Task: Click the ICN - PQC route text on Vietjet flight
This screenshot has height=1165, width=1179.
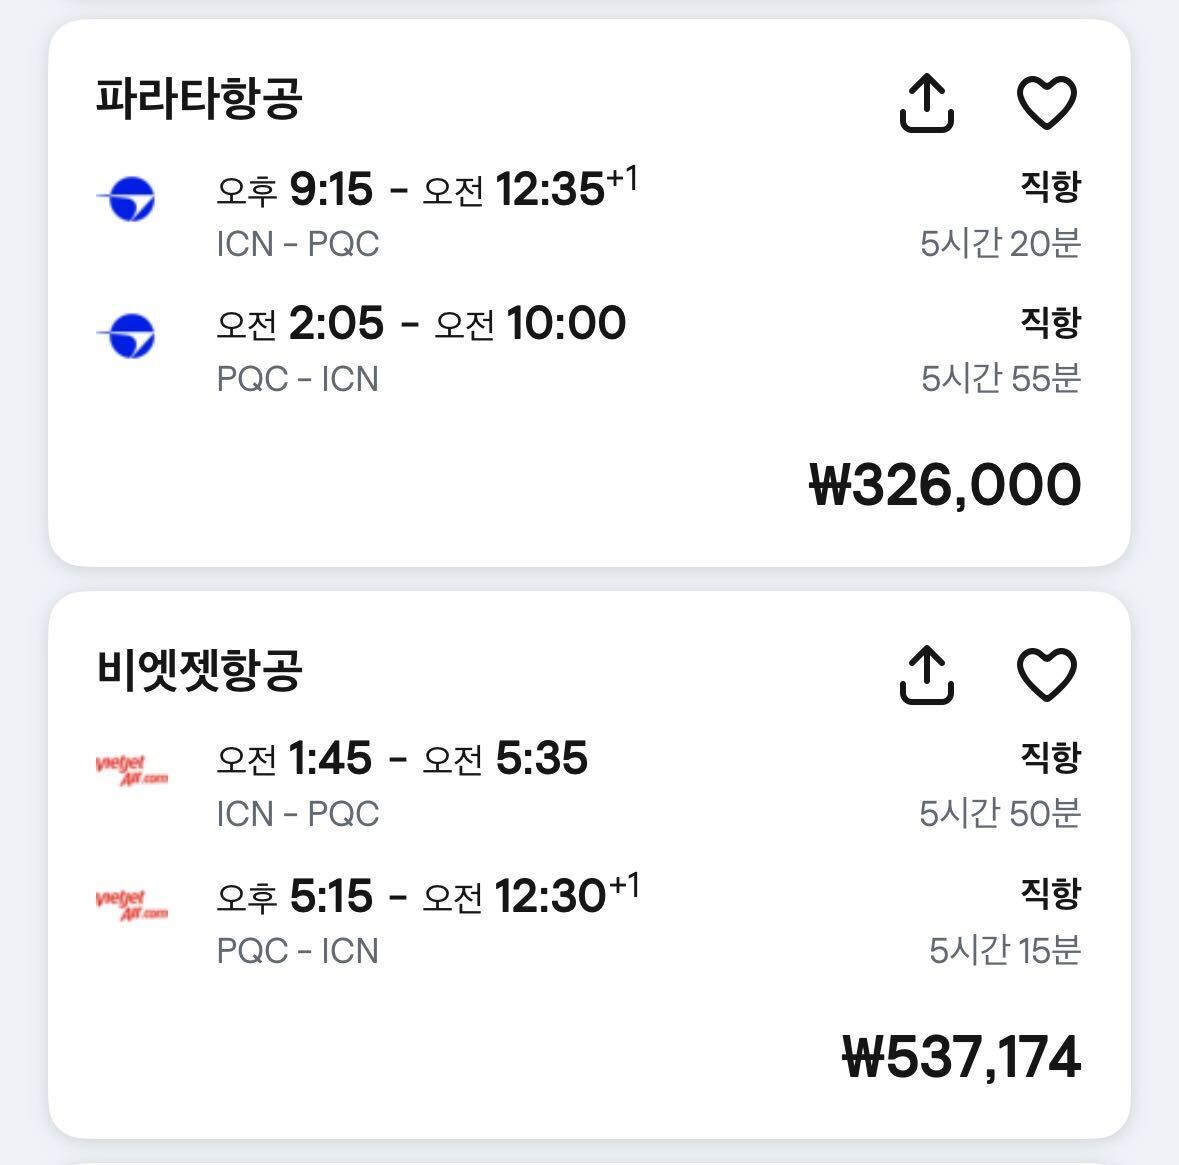Action: point(298,812)
